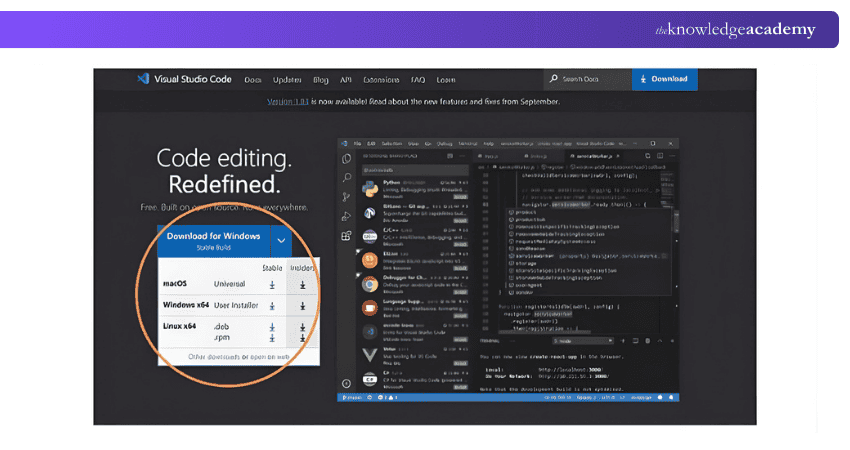Image resolution: width=850 pixels, height=450 pixels.
Task: Download Windows x64 User Installer Insiders
Action: click(x=302, y=306)
